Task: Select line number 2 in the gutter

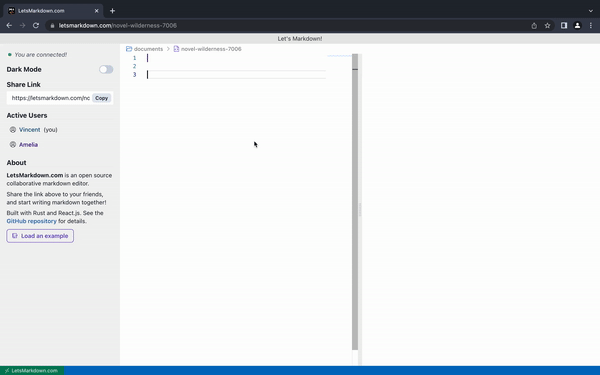Action: [135, 66]
